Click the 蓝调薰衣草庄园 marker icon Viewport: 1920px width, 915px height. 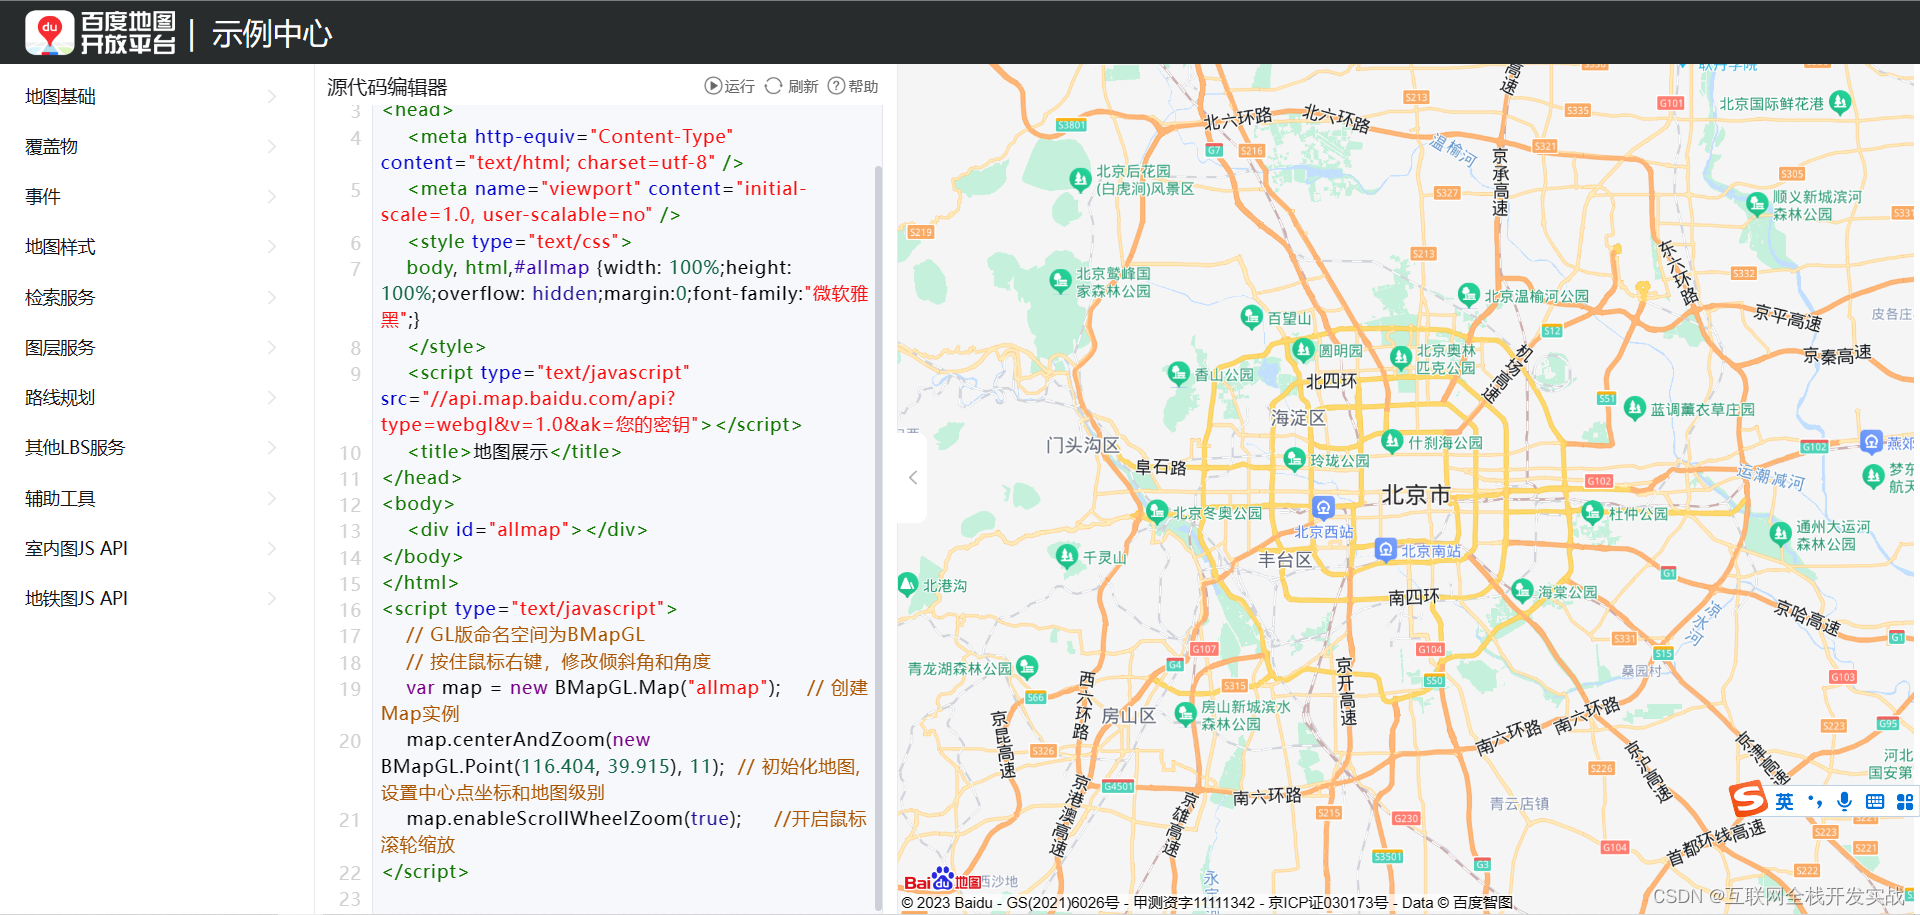pyautogui.click(x=1634, y=407)
